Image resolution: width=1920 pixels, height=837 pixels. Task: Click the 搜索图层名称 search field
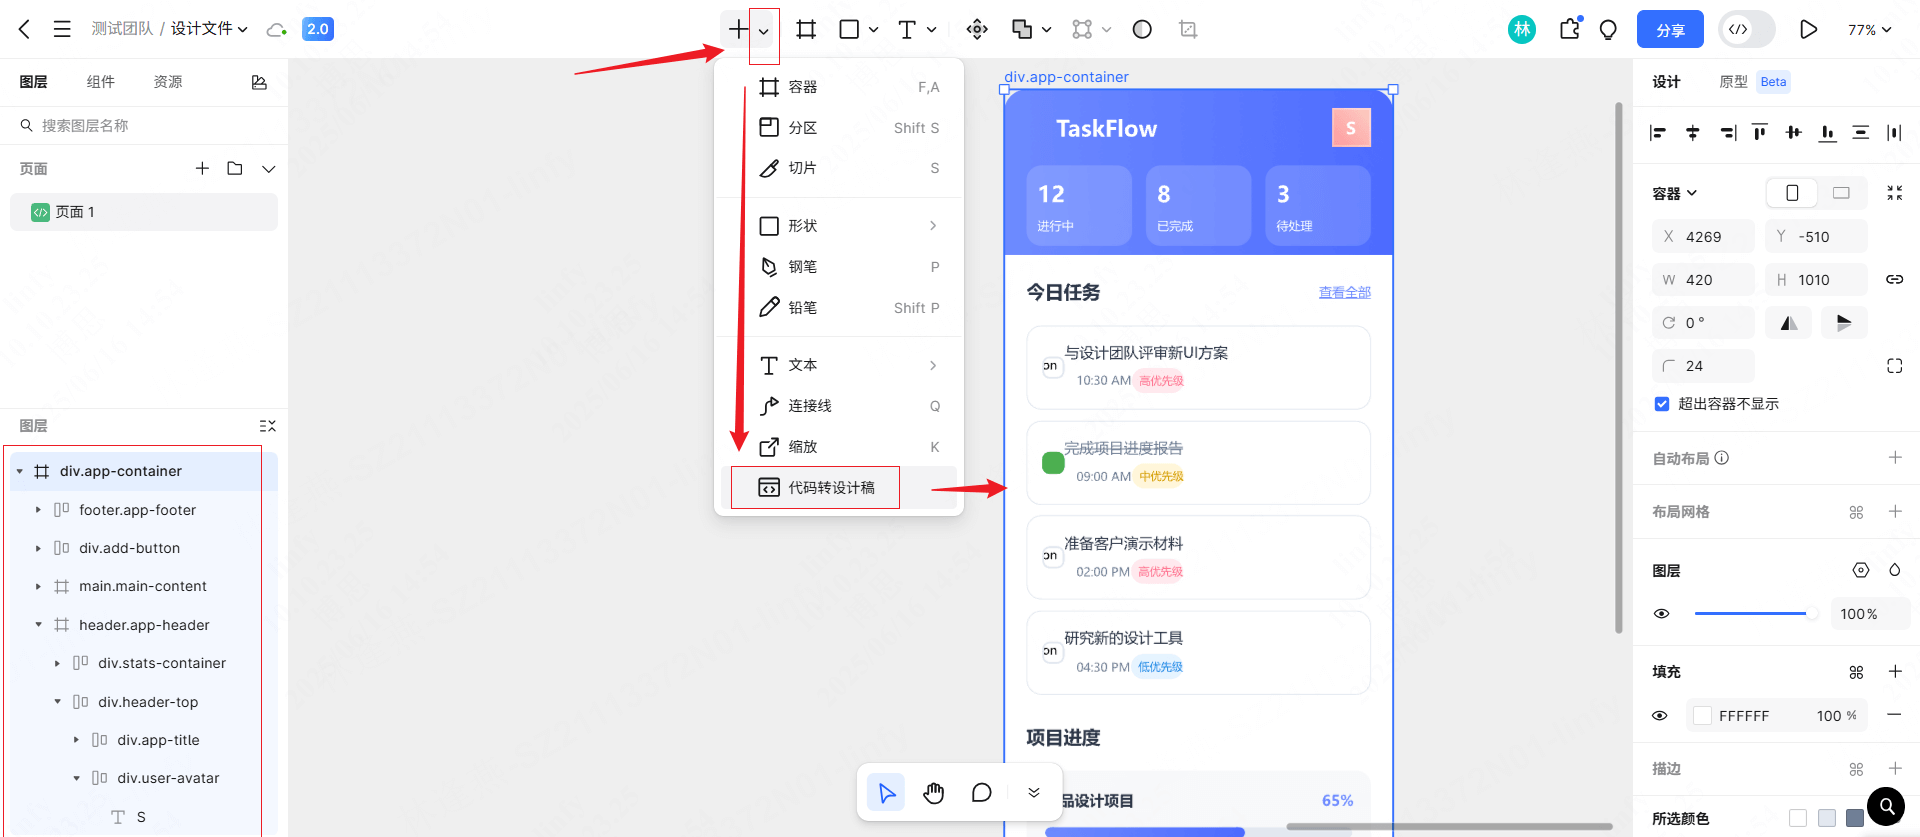point(150,126)
